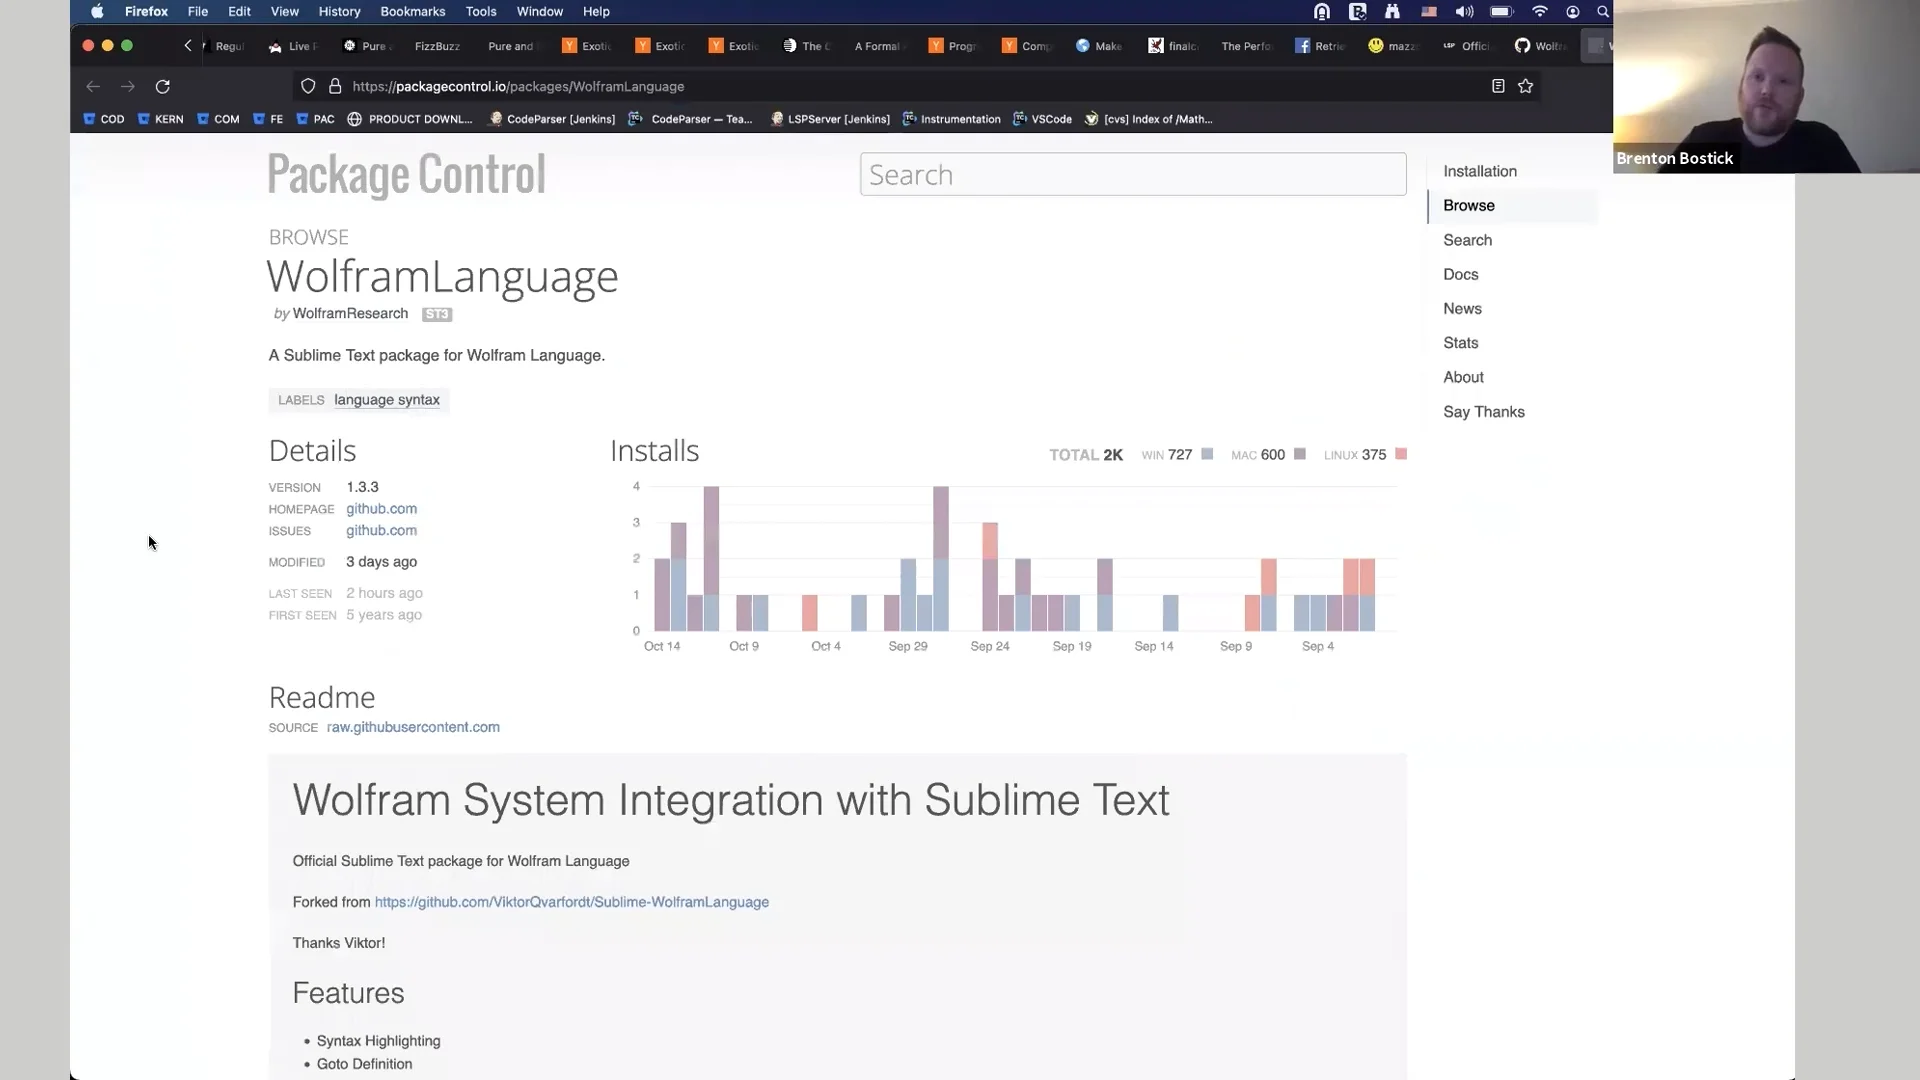Image resolution: width=1920 pixels, height=1080 pixels.
Task: Open the History menu
Action: click(x=339, y=12)
